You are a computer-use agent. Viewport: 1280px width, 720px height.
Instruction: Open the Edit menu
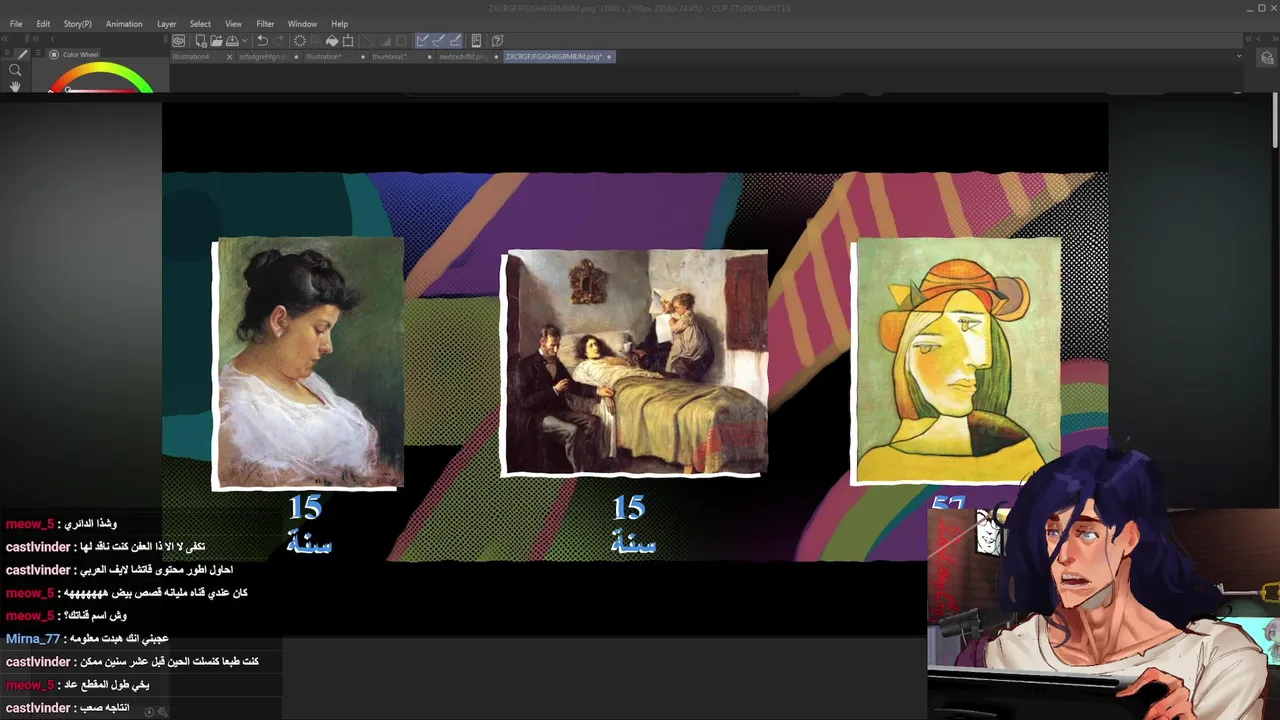coord(43,24)
